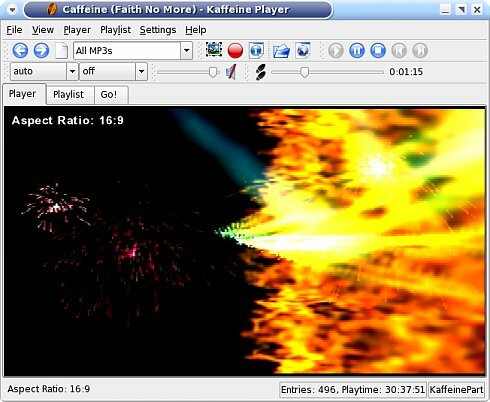This screenshot has height=402, width=490.
Task: Open the Playlist menu
Action: (116, 30)
